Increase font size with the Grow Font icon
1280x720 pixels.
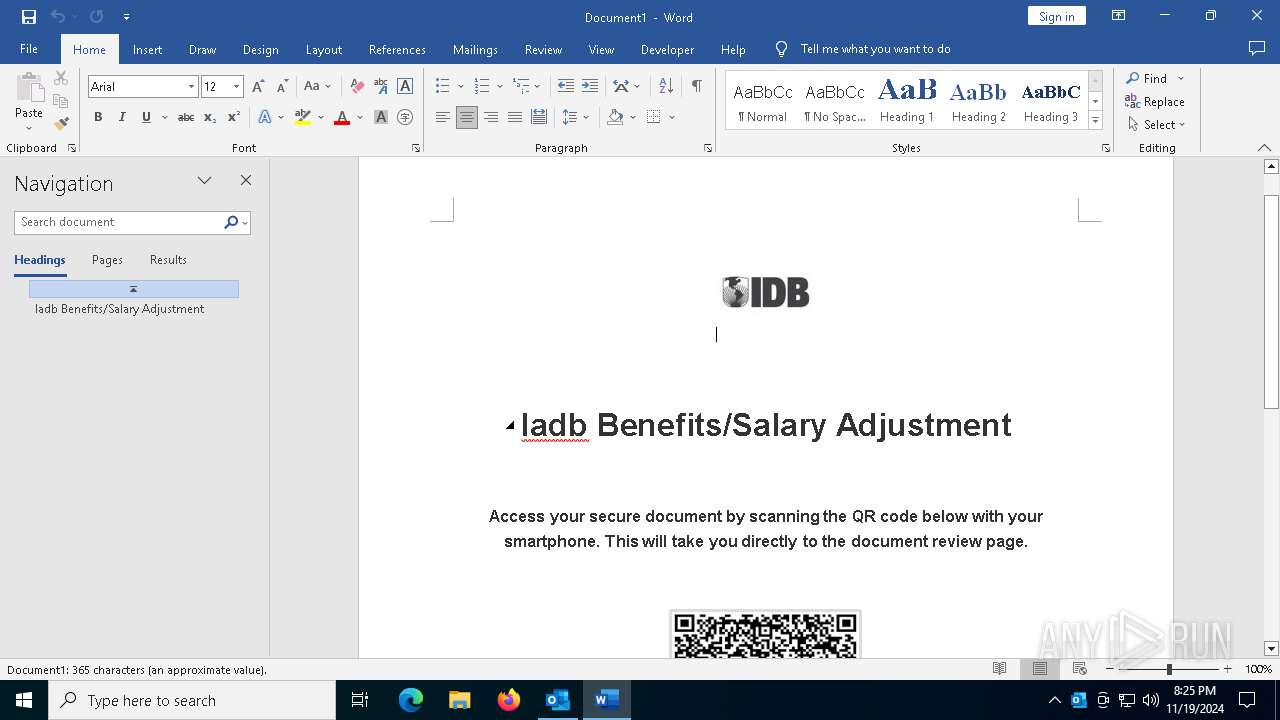pyautogui.click(x=259, y=87)
